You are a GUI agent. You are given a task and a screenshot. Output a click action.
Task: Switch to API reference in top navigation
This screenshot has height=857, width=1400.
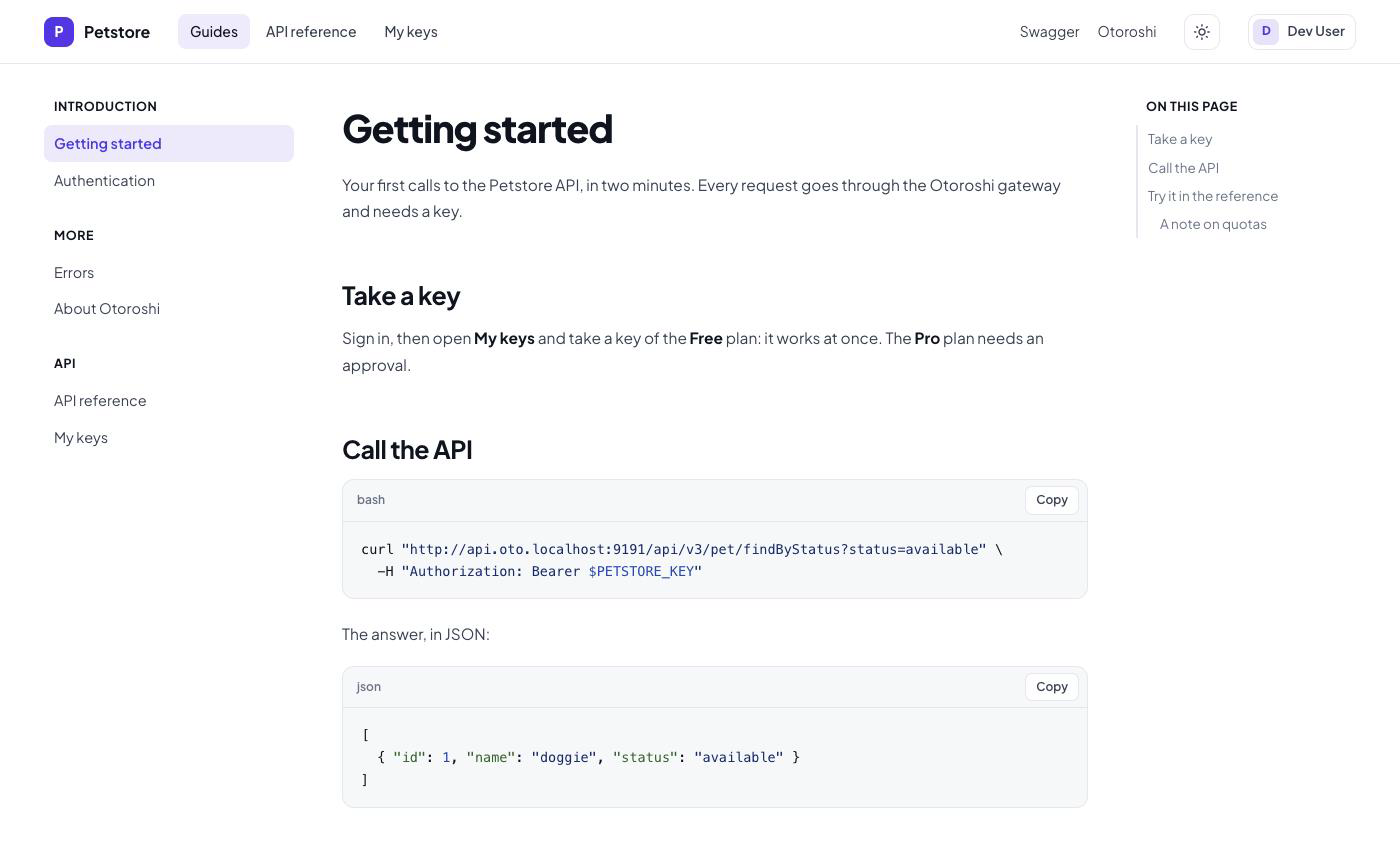click(x=311, y=32)
